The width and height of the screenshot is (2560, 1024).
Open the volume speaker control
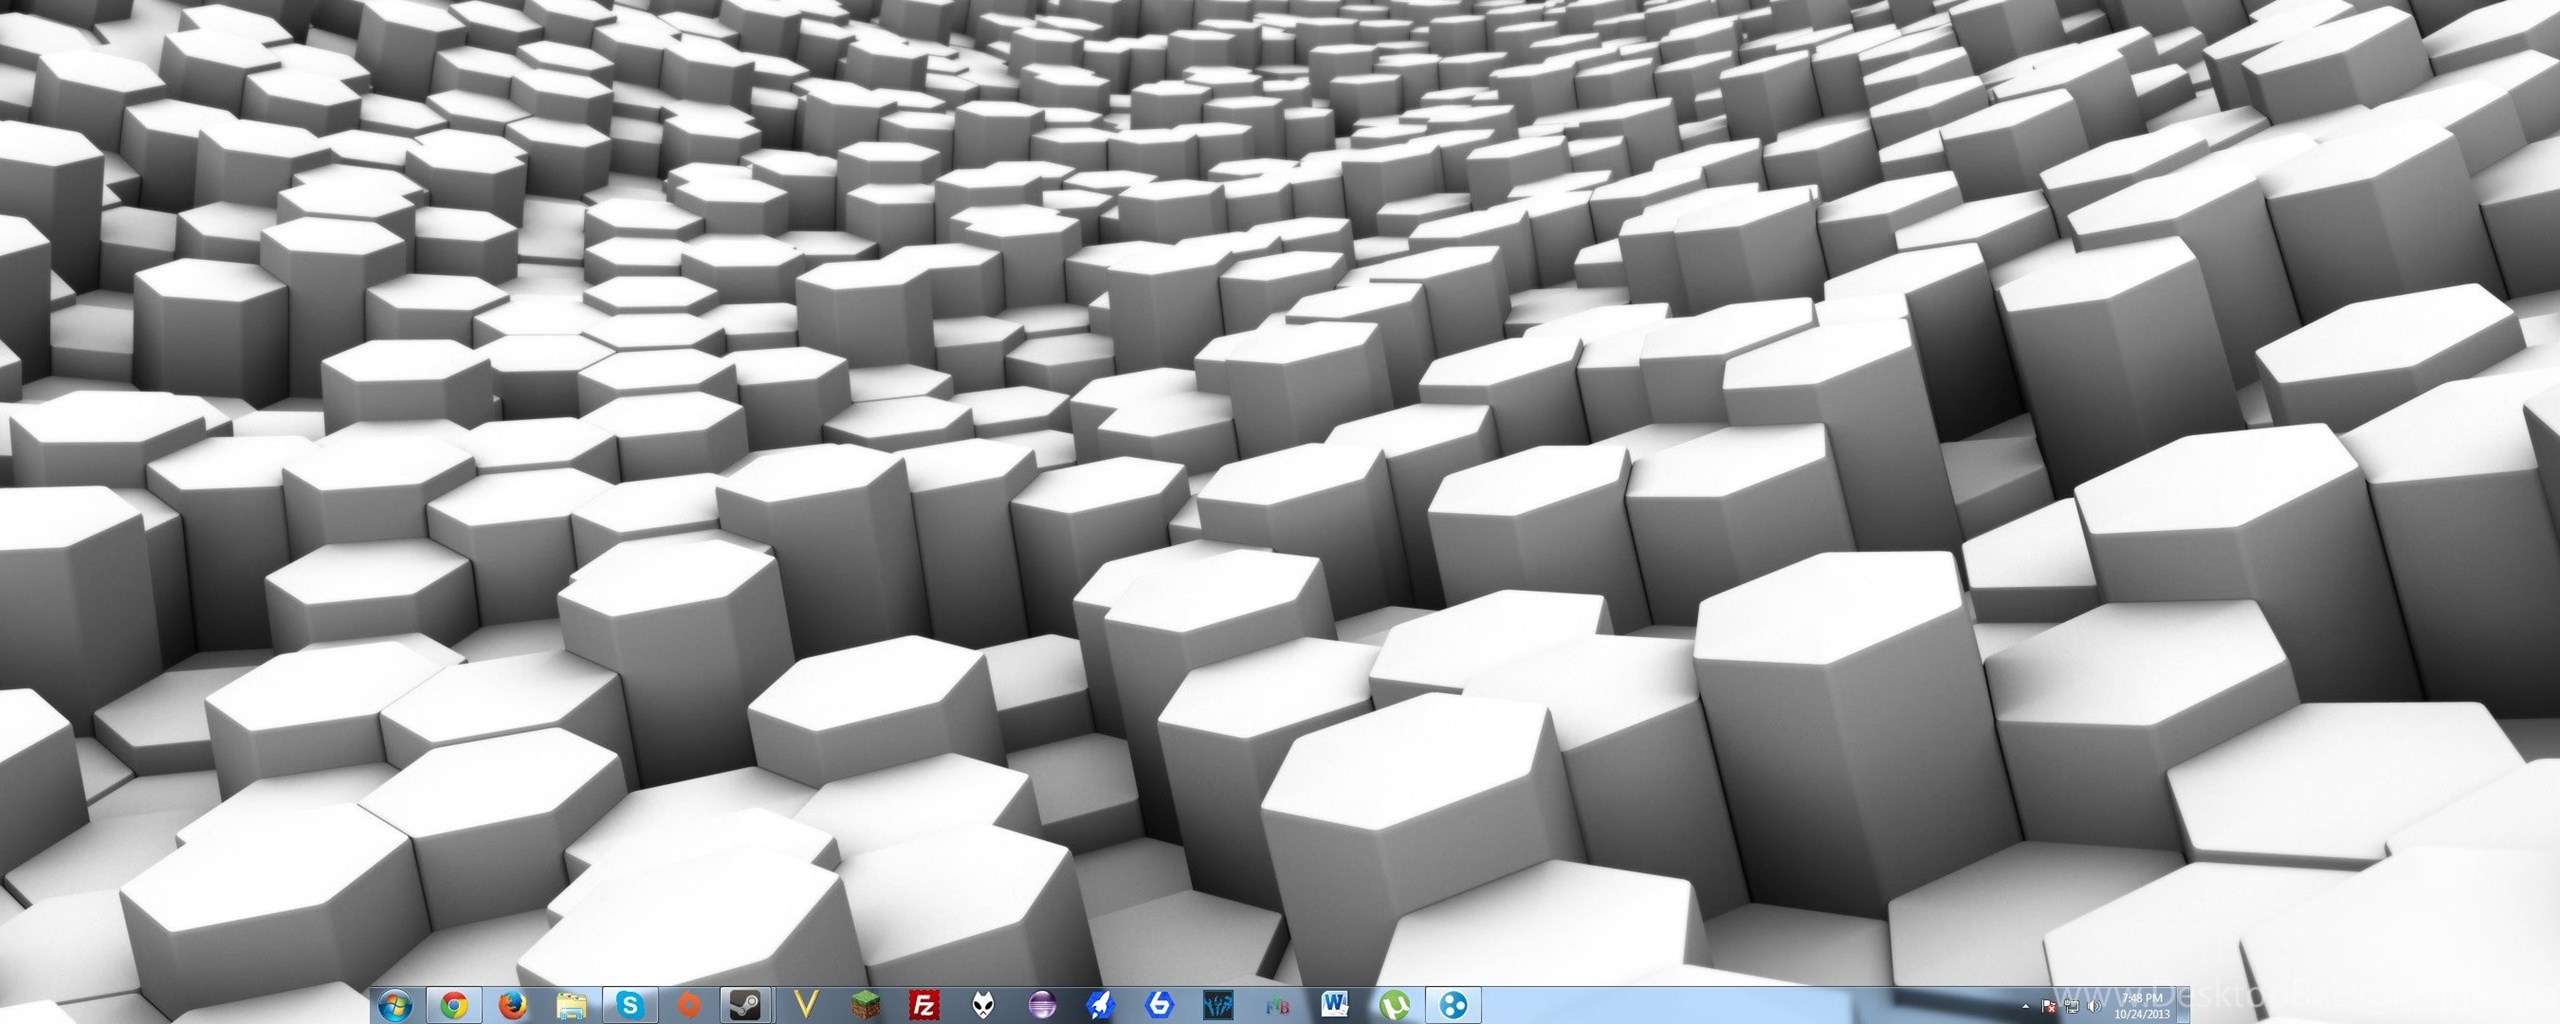tap(2093, 1006)
